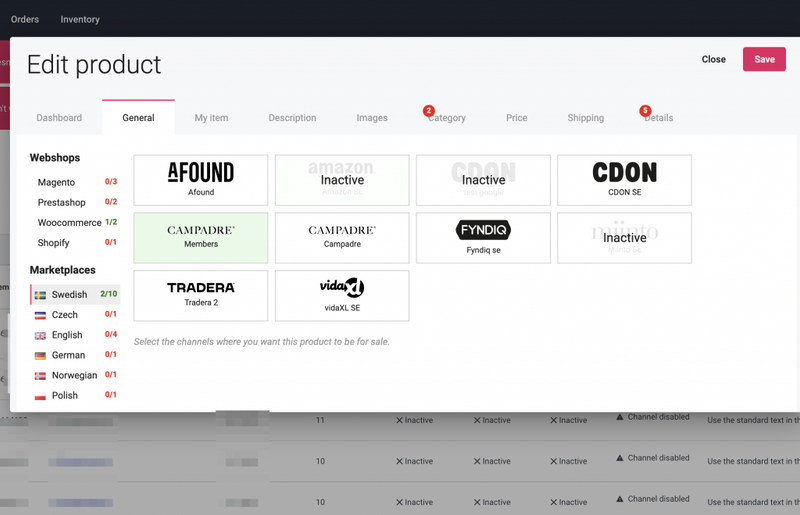Toggle the Afound channel card
This screenshot has width=800, height=515.
(201, 180)
